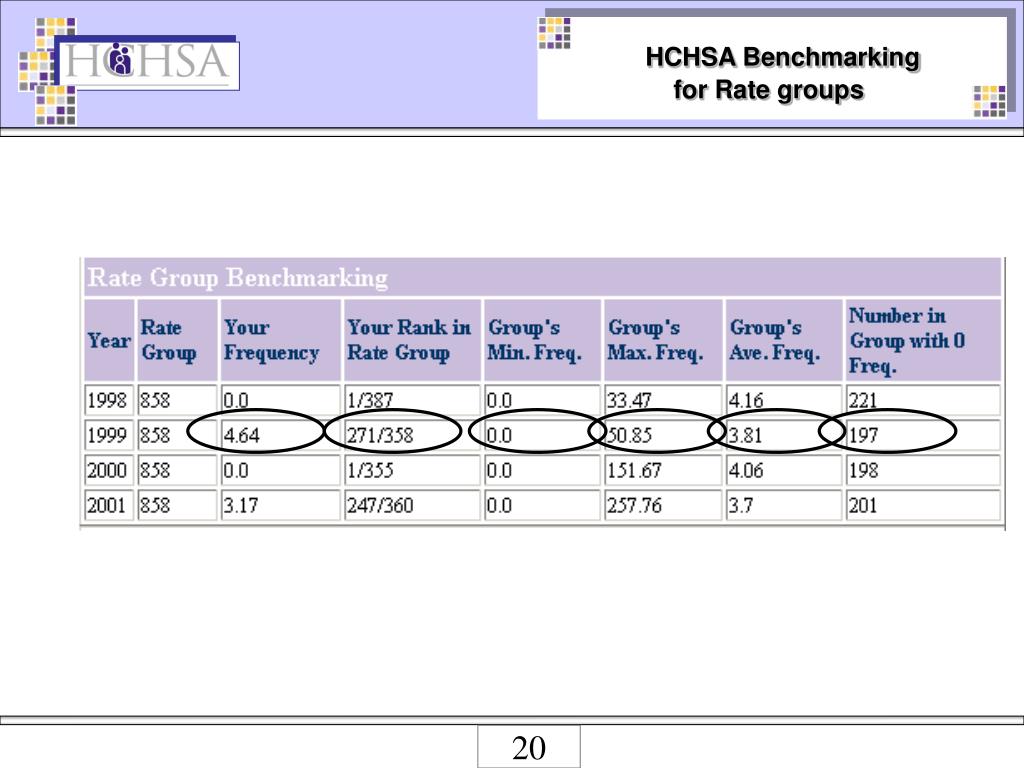Click the 'Year' column header
The image size is (1024, 768).
pyautogui.click(x=109, y=340)
